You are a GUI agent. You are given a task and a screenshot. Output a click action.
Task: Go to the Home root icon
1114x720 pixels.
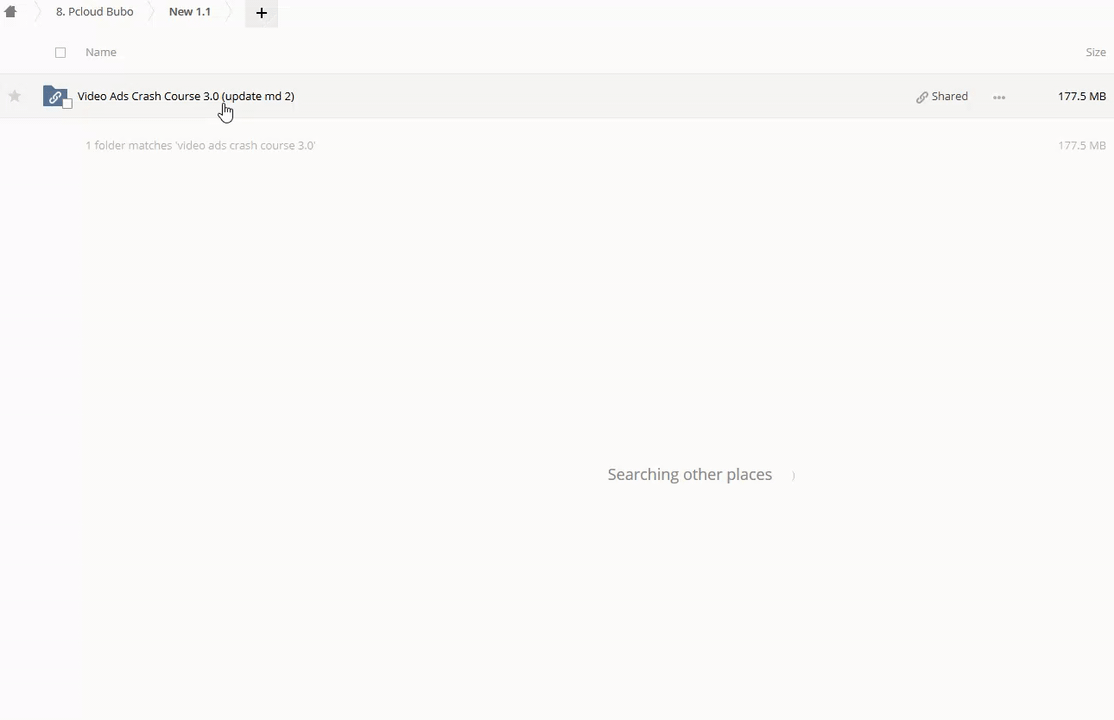tap(11, 12)
